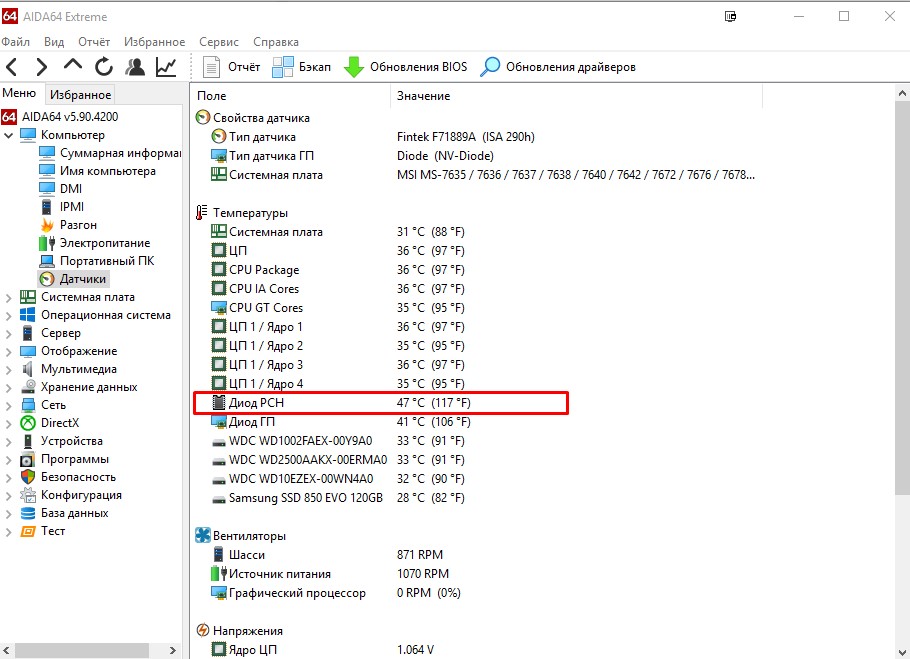Click the sidebar horizontal scrollbar right arrow
The image size is (910, 659).
(172, 650)
